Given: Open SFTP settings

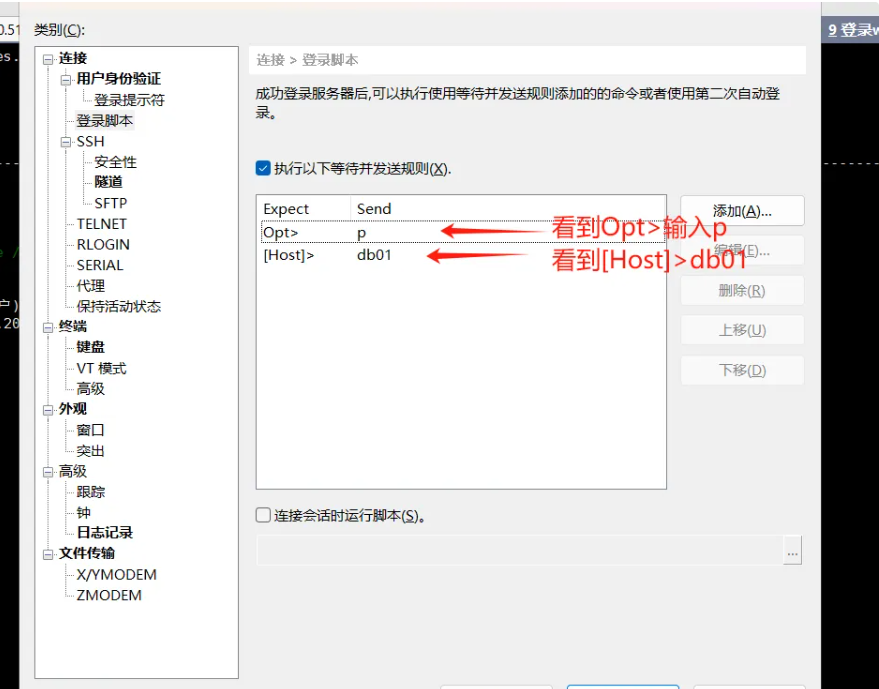Looking at the screenshot, I should tap(110, 203).
